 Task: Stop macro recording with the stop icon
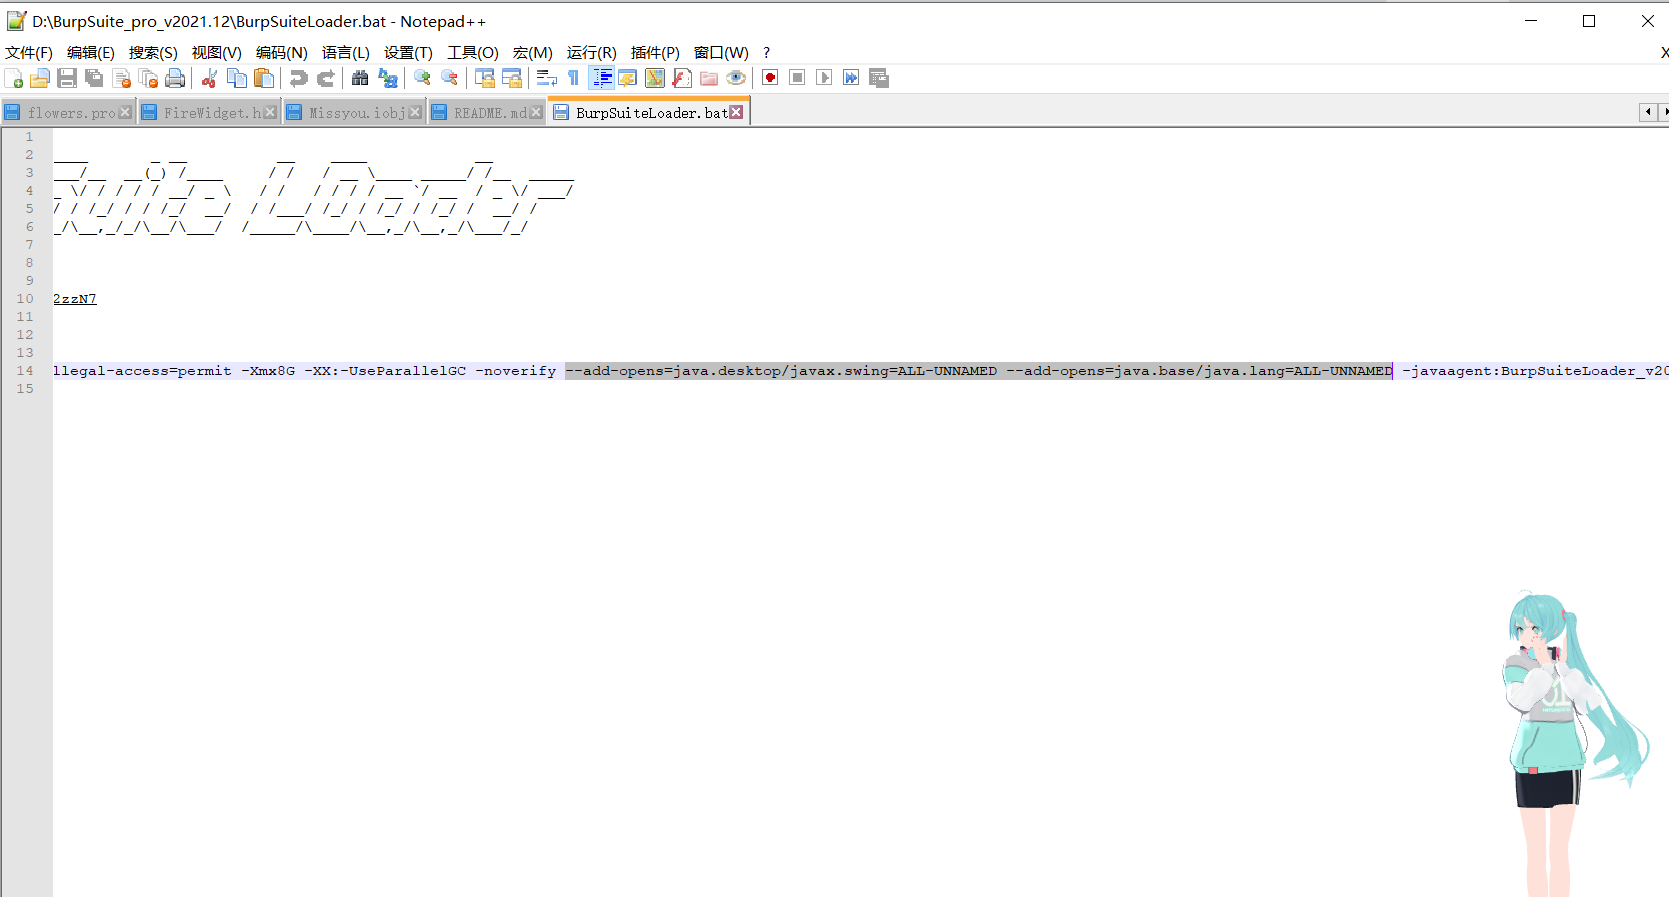tap(797, 78)
